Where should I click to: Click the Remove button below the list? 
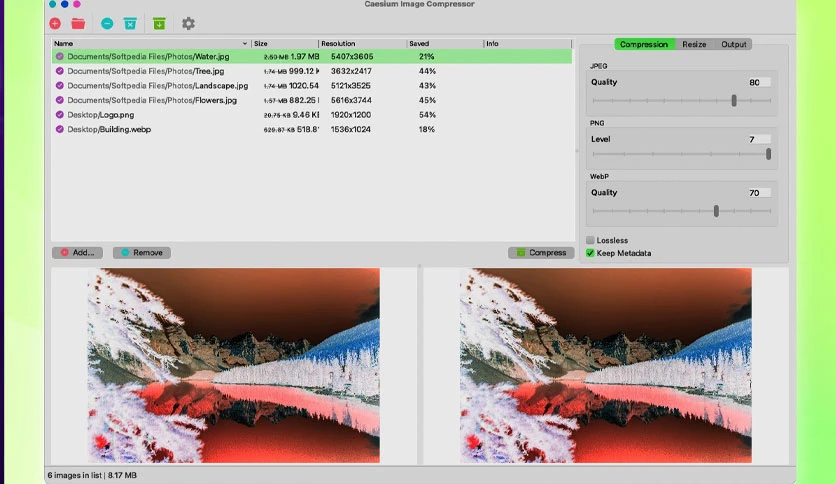point(142,253)
